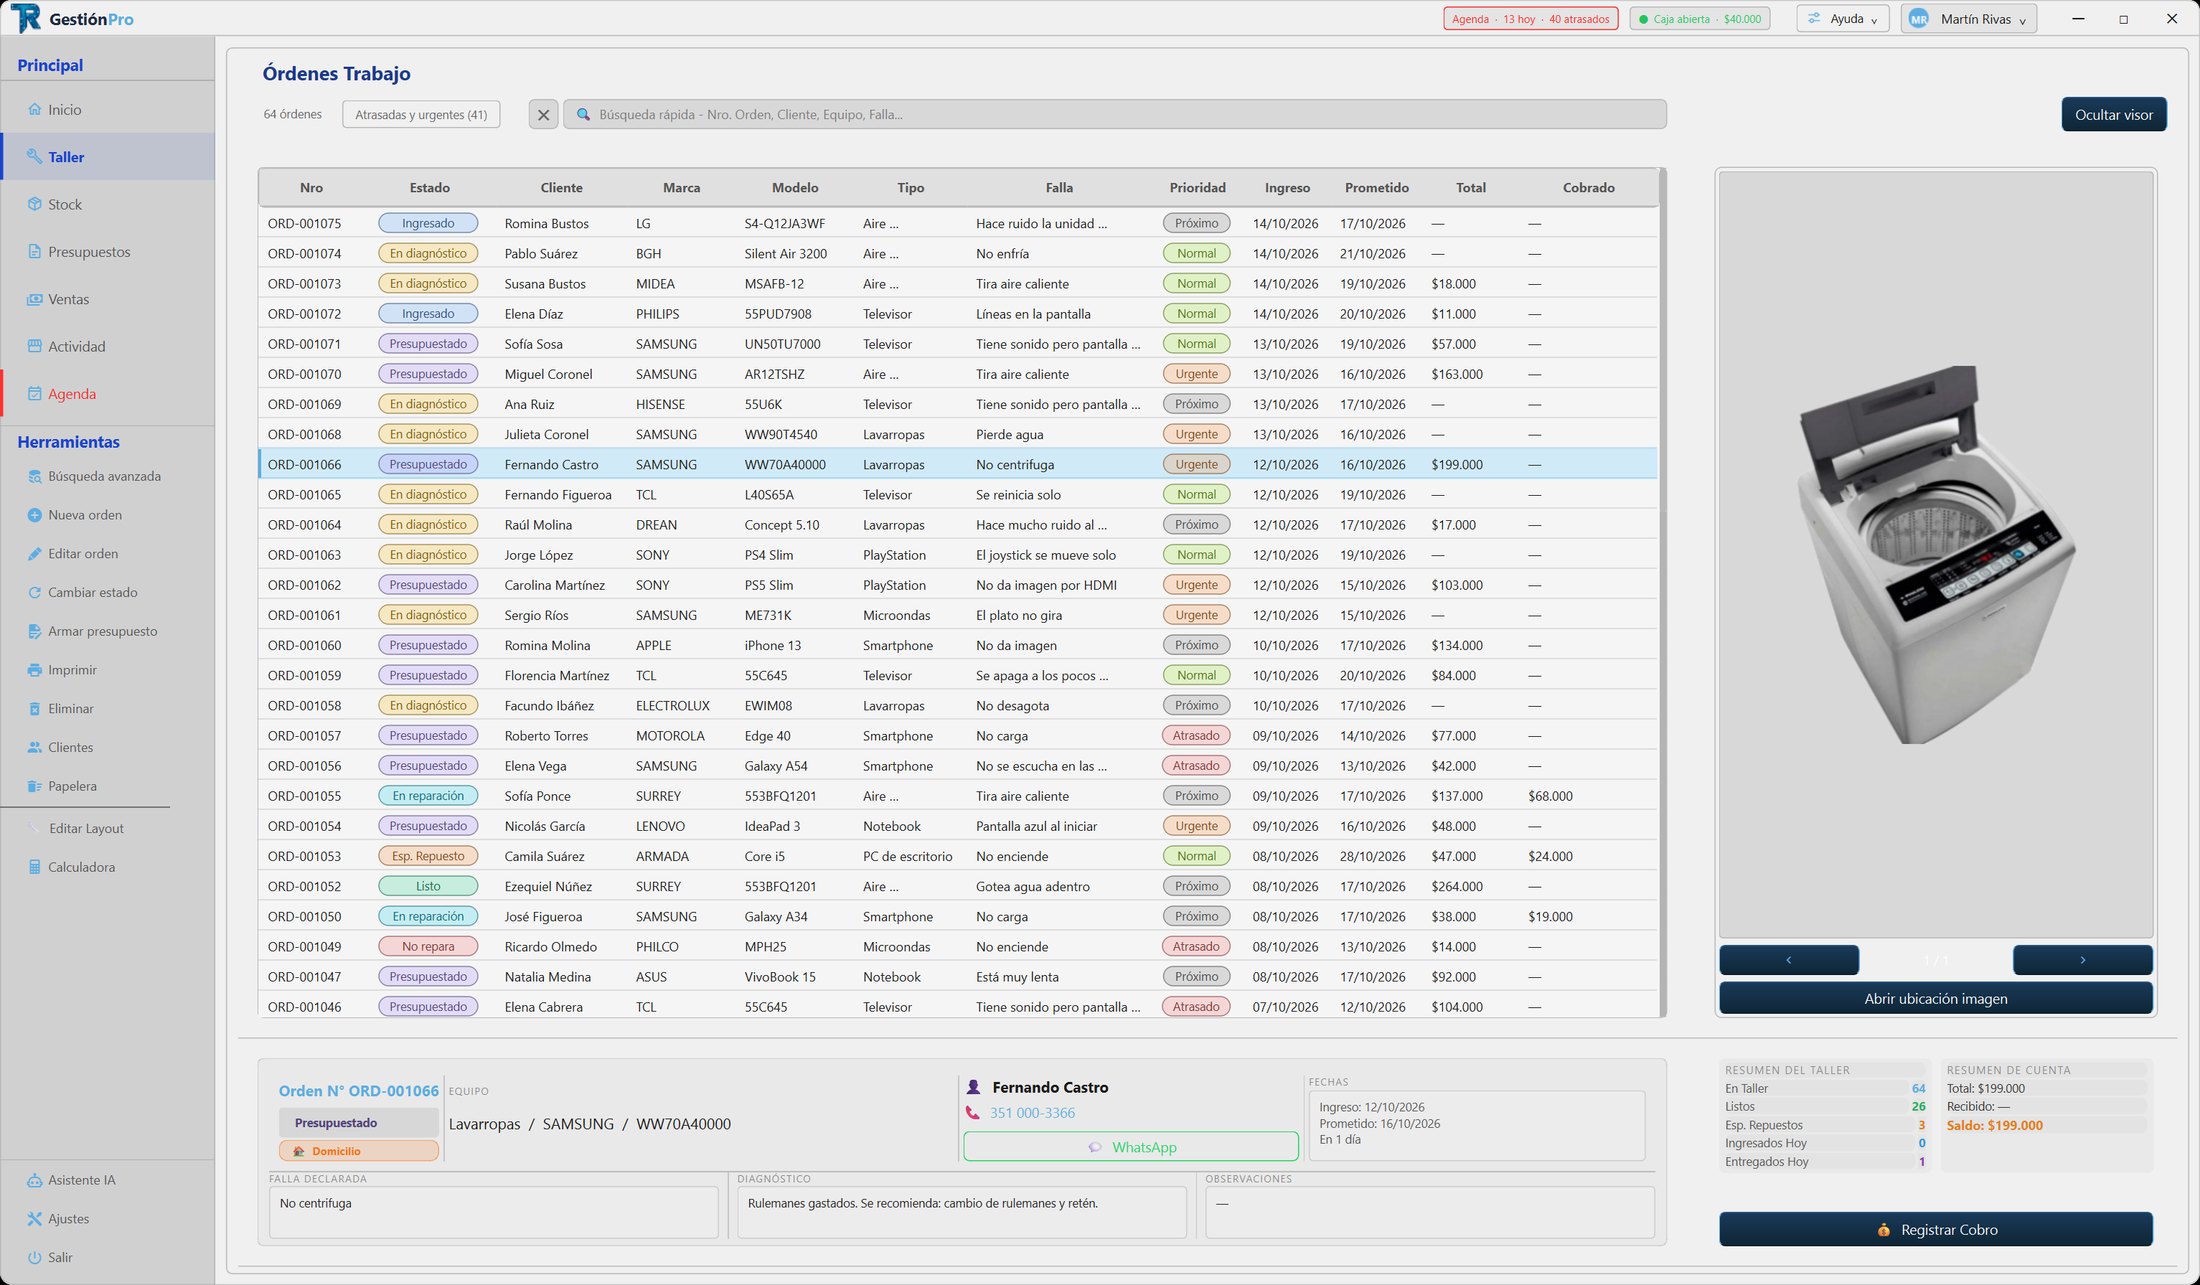This screenshot has width=2200, height=1285.
Task: Click the quick search input field
Action: tap(1115, 115)
